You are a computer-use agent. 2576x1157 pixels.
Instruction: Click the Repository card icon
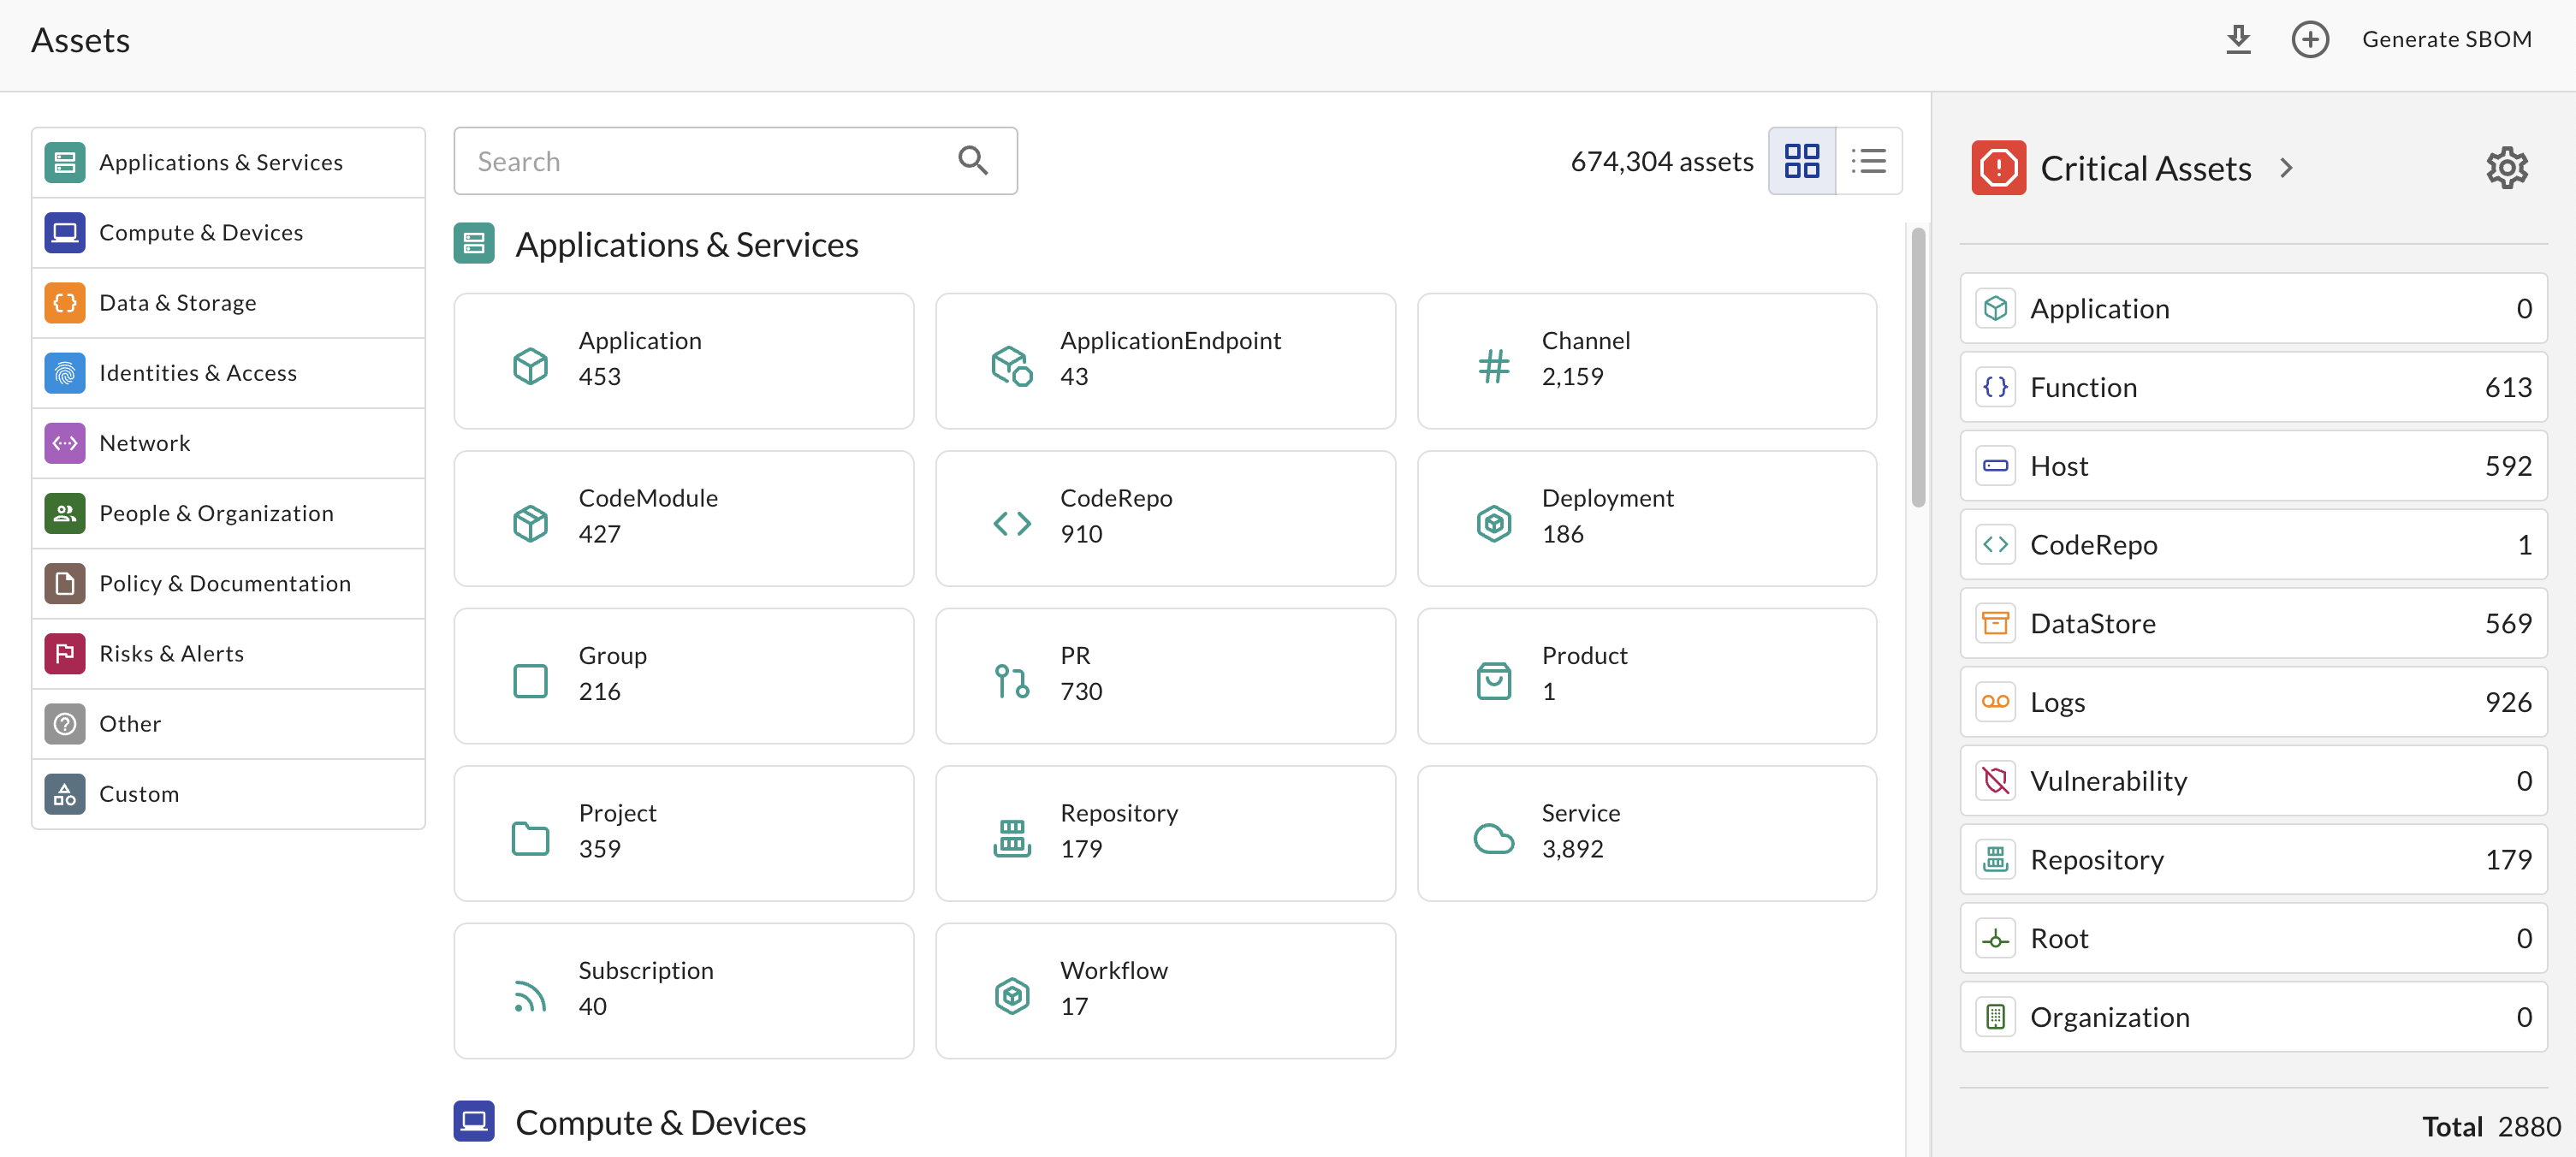(x=1011, y=838)
